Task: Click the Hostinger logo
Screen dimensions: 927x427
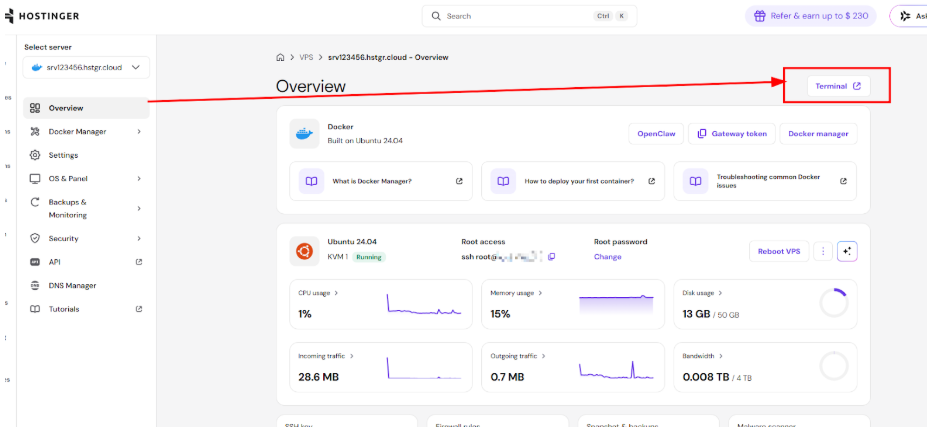Action: [45, 16]
